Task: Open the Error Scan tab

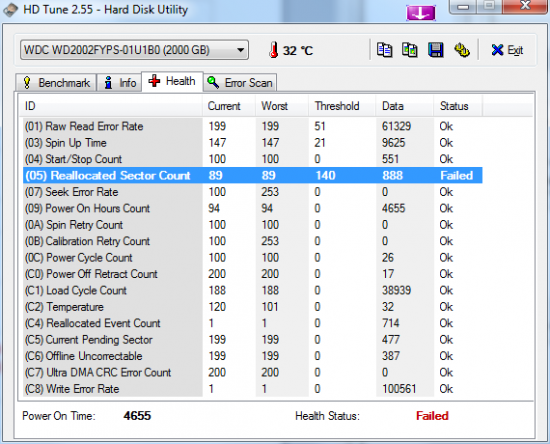Action: coord(240,83)
